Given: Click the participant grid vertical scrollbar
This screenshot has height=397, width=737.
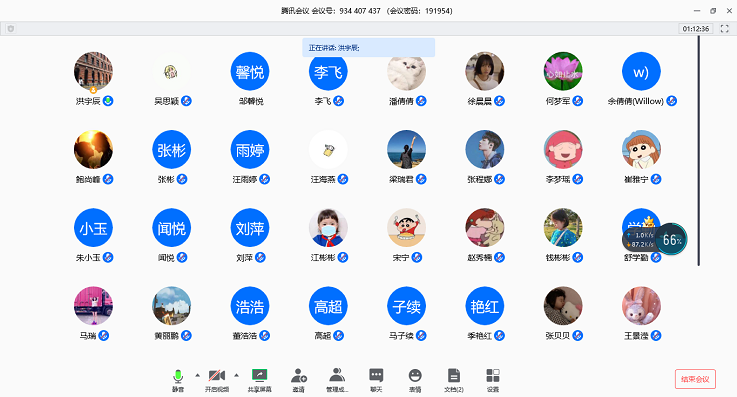Looking at the screenshot, I should (698, 151).
